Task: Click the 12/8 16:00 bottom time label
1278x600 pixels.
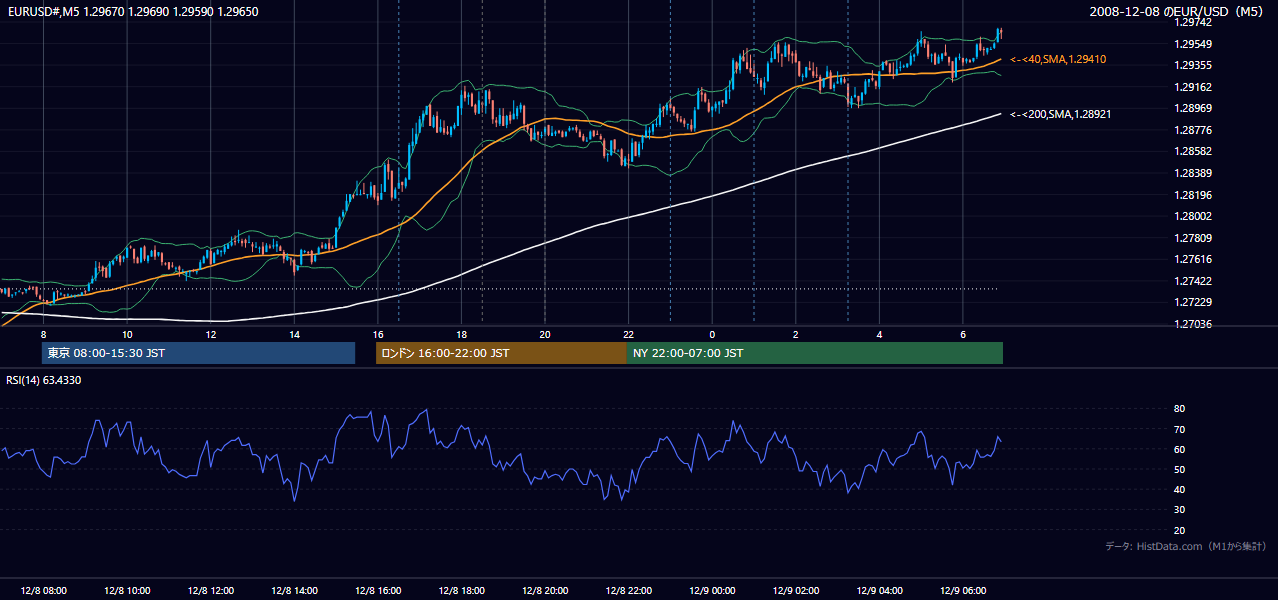Action: coord(378,591)
